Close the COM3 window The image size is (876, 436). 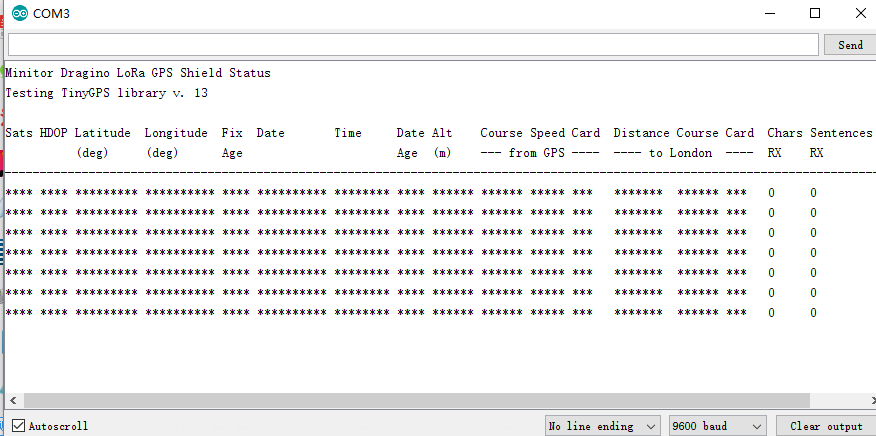(x=860, y=13)
